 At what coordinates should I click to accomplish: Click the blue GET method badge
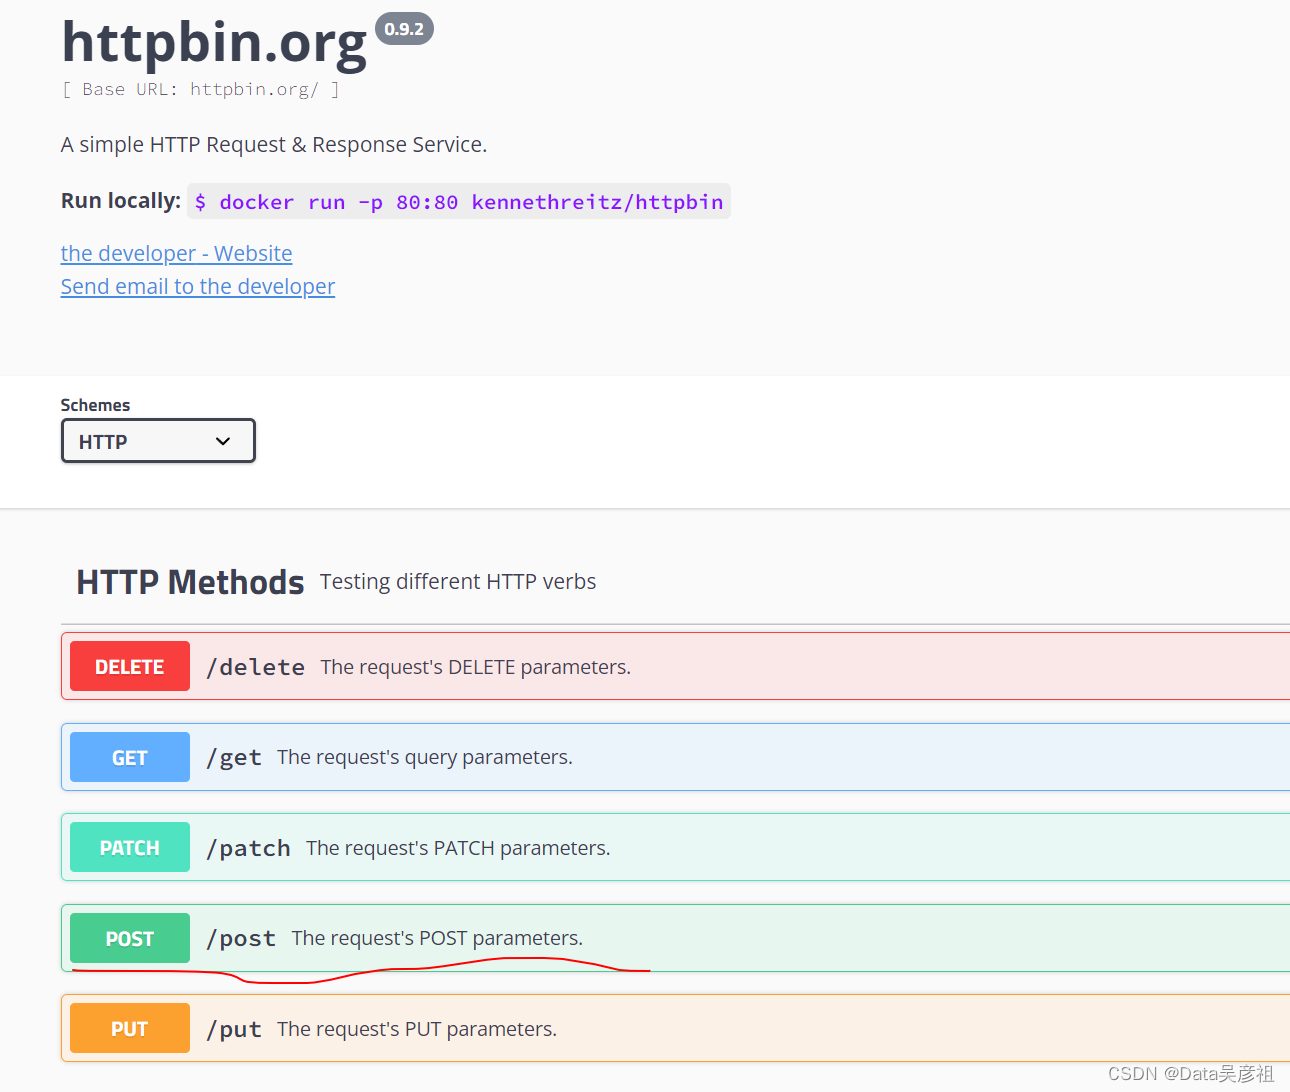tap(130, 757)
